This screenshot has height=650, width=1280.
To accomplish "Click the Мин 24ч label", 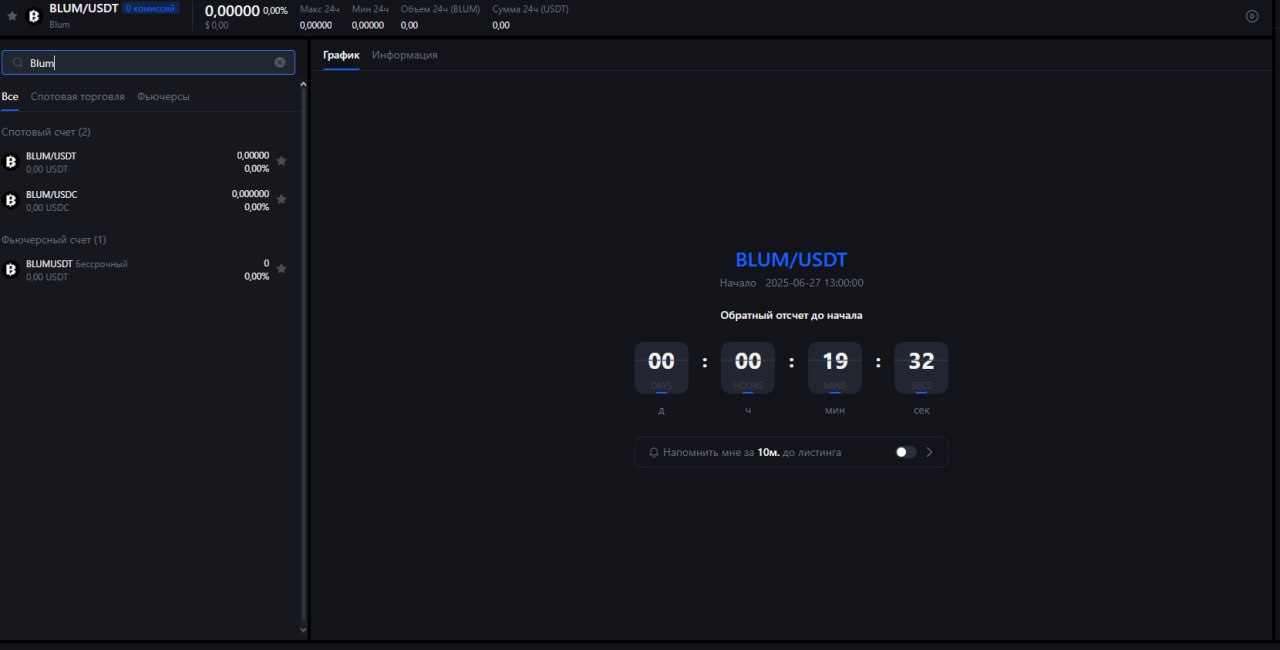I will (x=370, y=9).
